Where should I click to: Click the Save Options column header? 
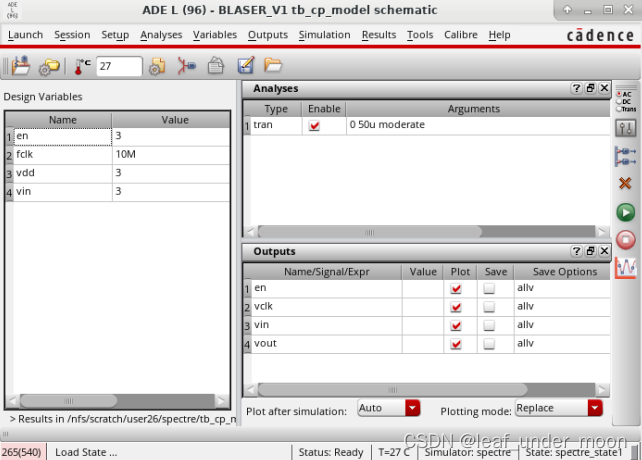[x=565, y=272]
